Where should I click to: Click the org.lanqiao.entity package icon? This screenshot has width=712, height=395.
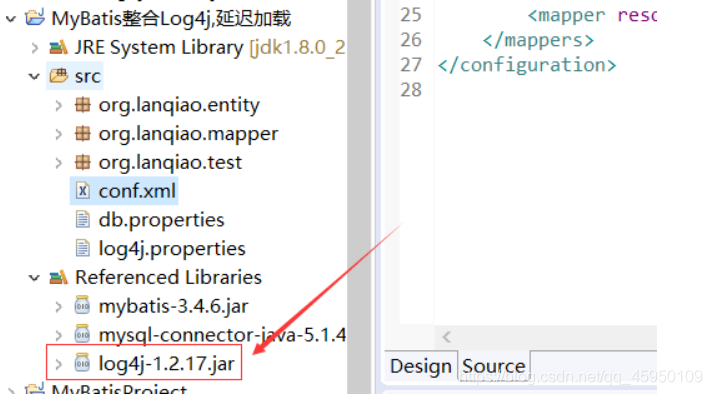click(82, 105)
